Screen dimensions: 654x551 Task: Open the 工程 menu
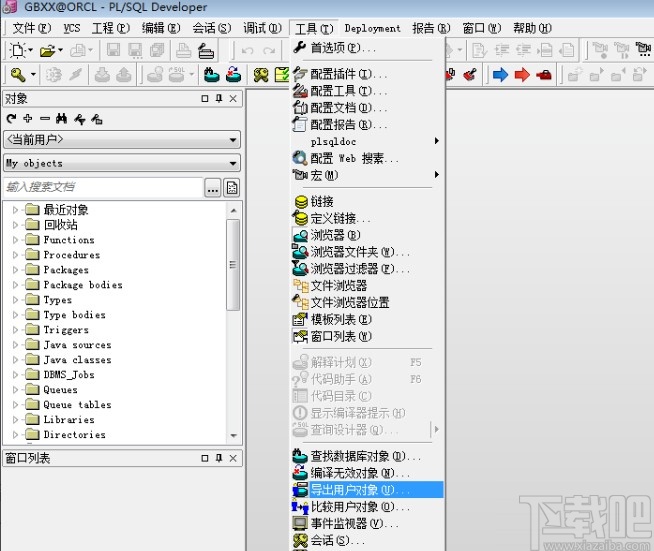pos(111,28)
